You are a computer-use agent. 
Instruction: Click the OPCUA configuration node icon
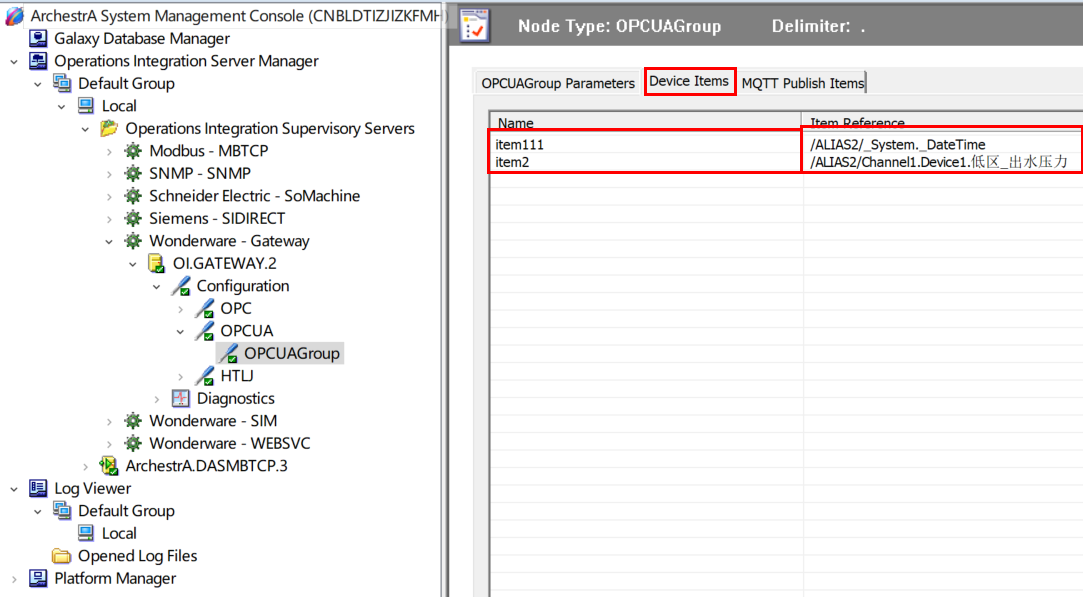pyautogui.click(x=206, y=330)
